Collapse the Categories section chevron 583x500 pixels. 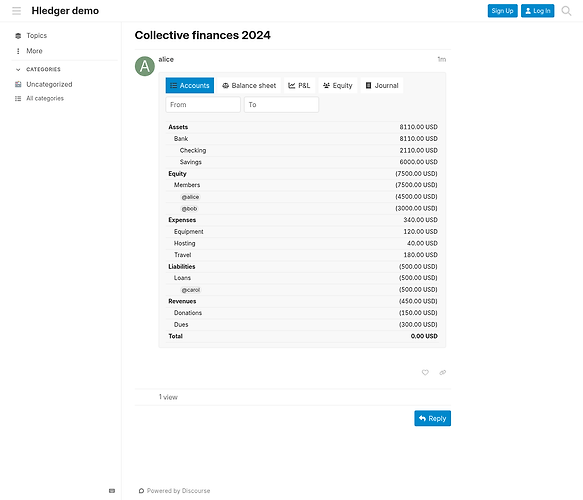tap(18, 70)
